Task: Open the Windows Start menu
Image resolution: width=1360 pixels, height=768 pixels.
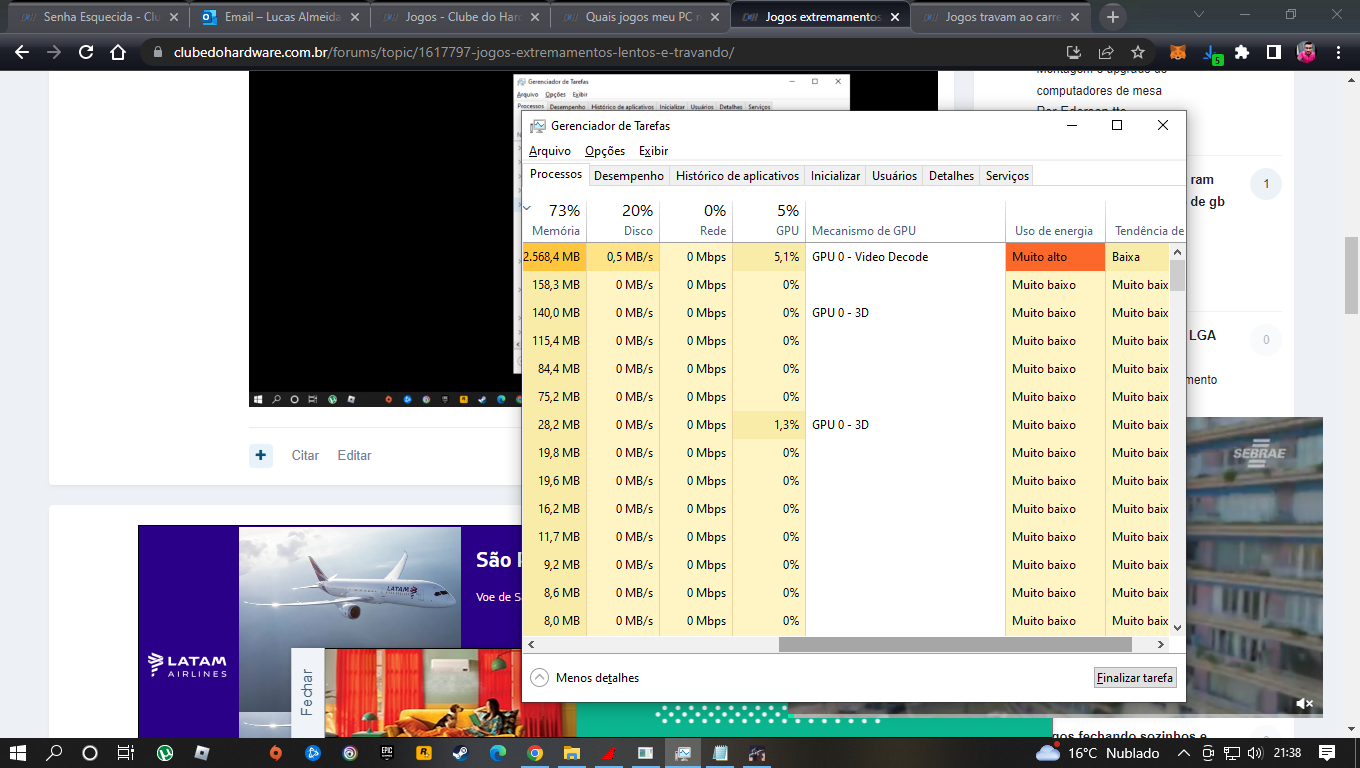Action: tap(18, 753)
